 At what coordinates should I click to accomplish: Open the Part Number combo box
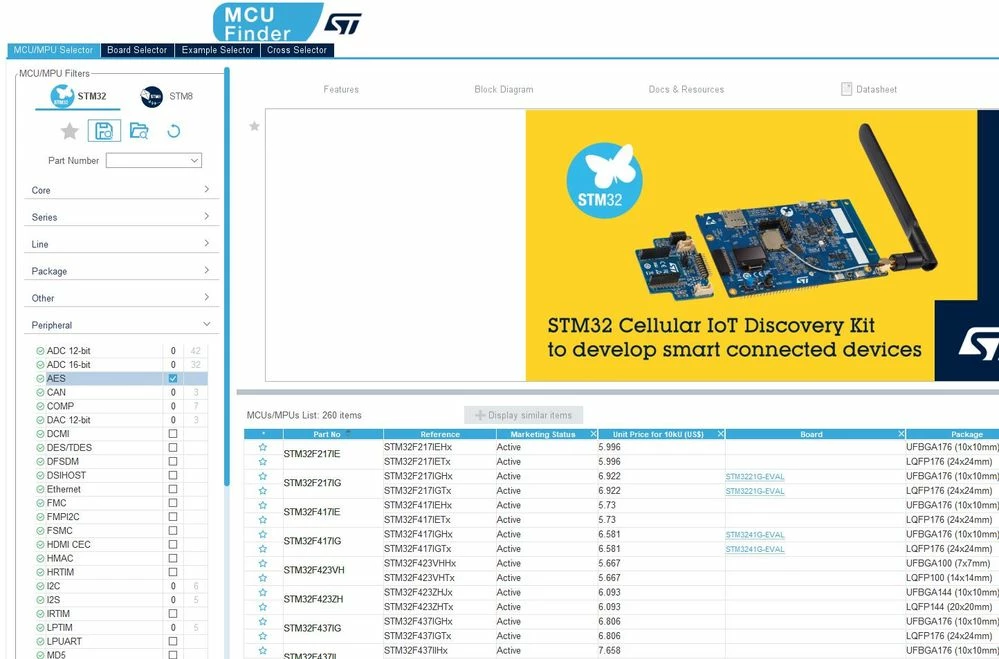tap(154, 161)
